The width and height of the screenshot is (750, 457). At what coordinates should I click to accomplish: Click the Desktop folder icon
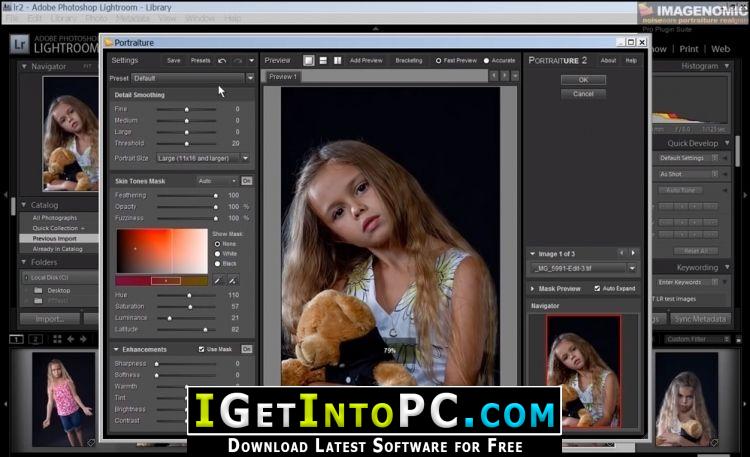[x=38, y=290]
